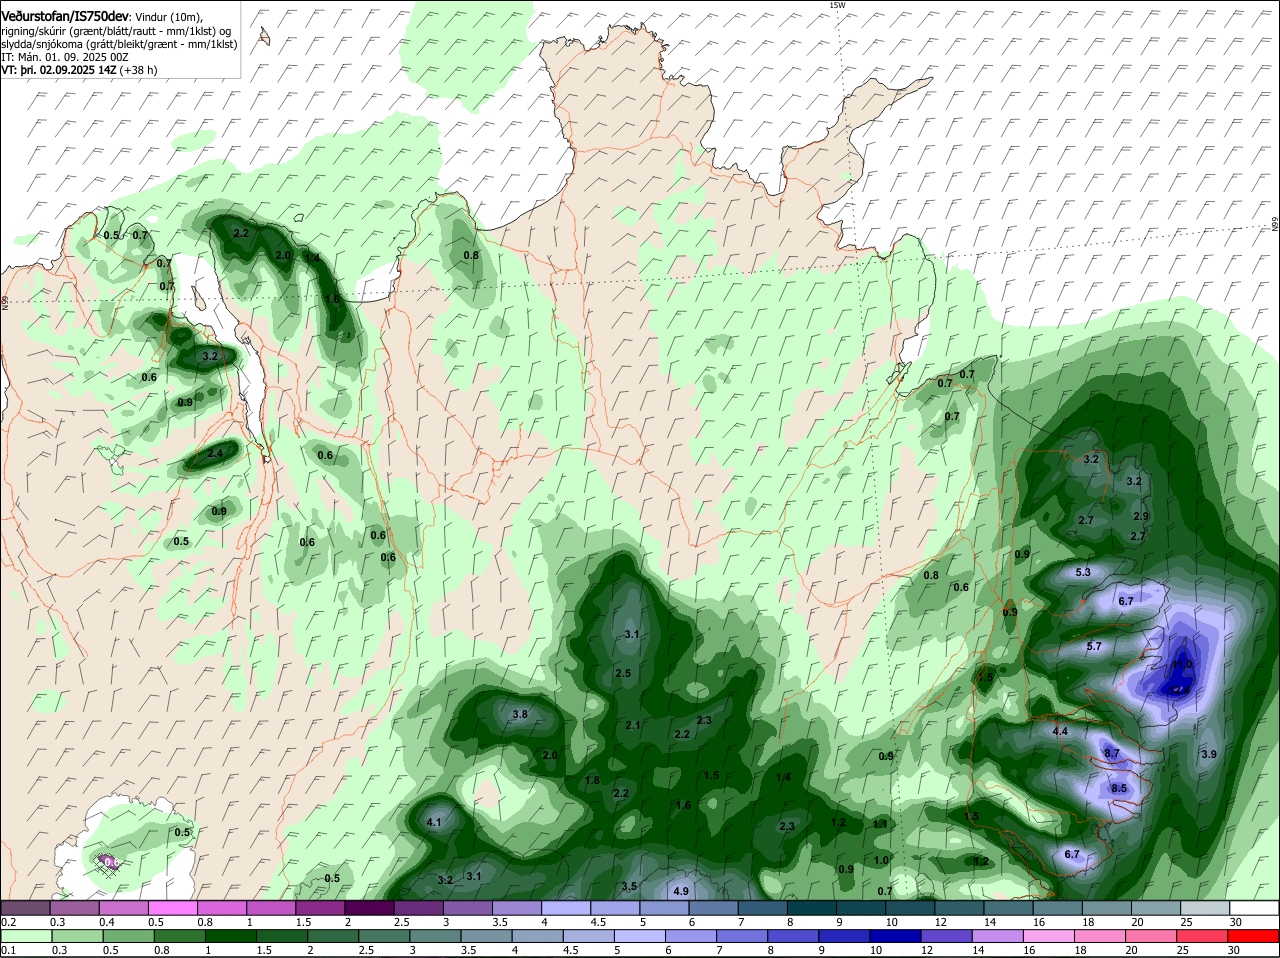Click the 2.1 precipitation value
Screen dimensions: 1280x958
[633, 725]
